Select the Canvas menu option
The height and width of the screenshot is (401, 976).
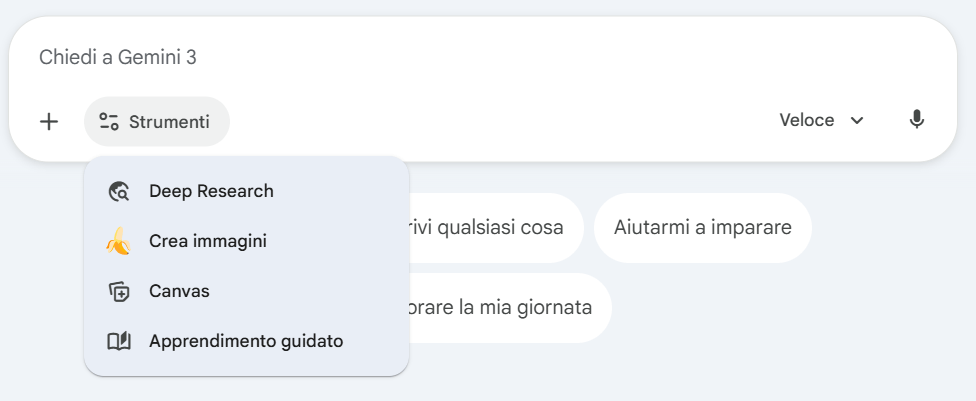(x=179, y=292)
